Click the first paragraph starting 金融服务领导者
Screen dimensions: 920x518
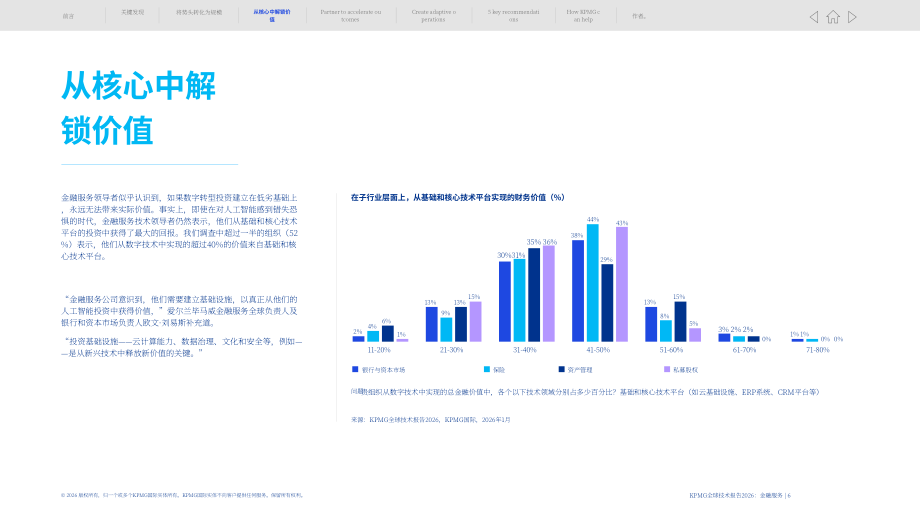tap(180, 227)
